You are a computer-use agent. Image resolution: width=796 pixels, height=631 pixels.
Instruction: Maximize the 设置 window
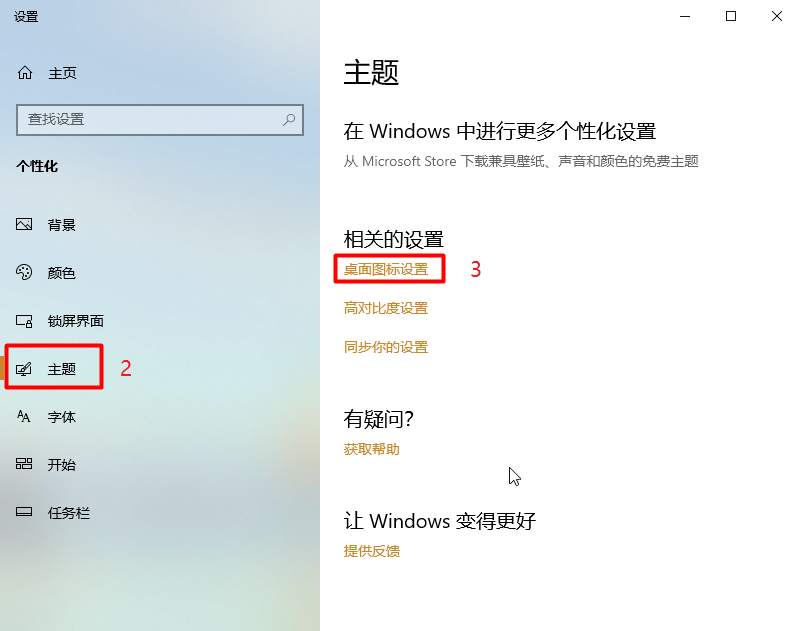coord(731,16)
